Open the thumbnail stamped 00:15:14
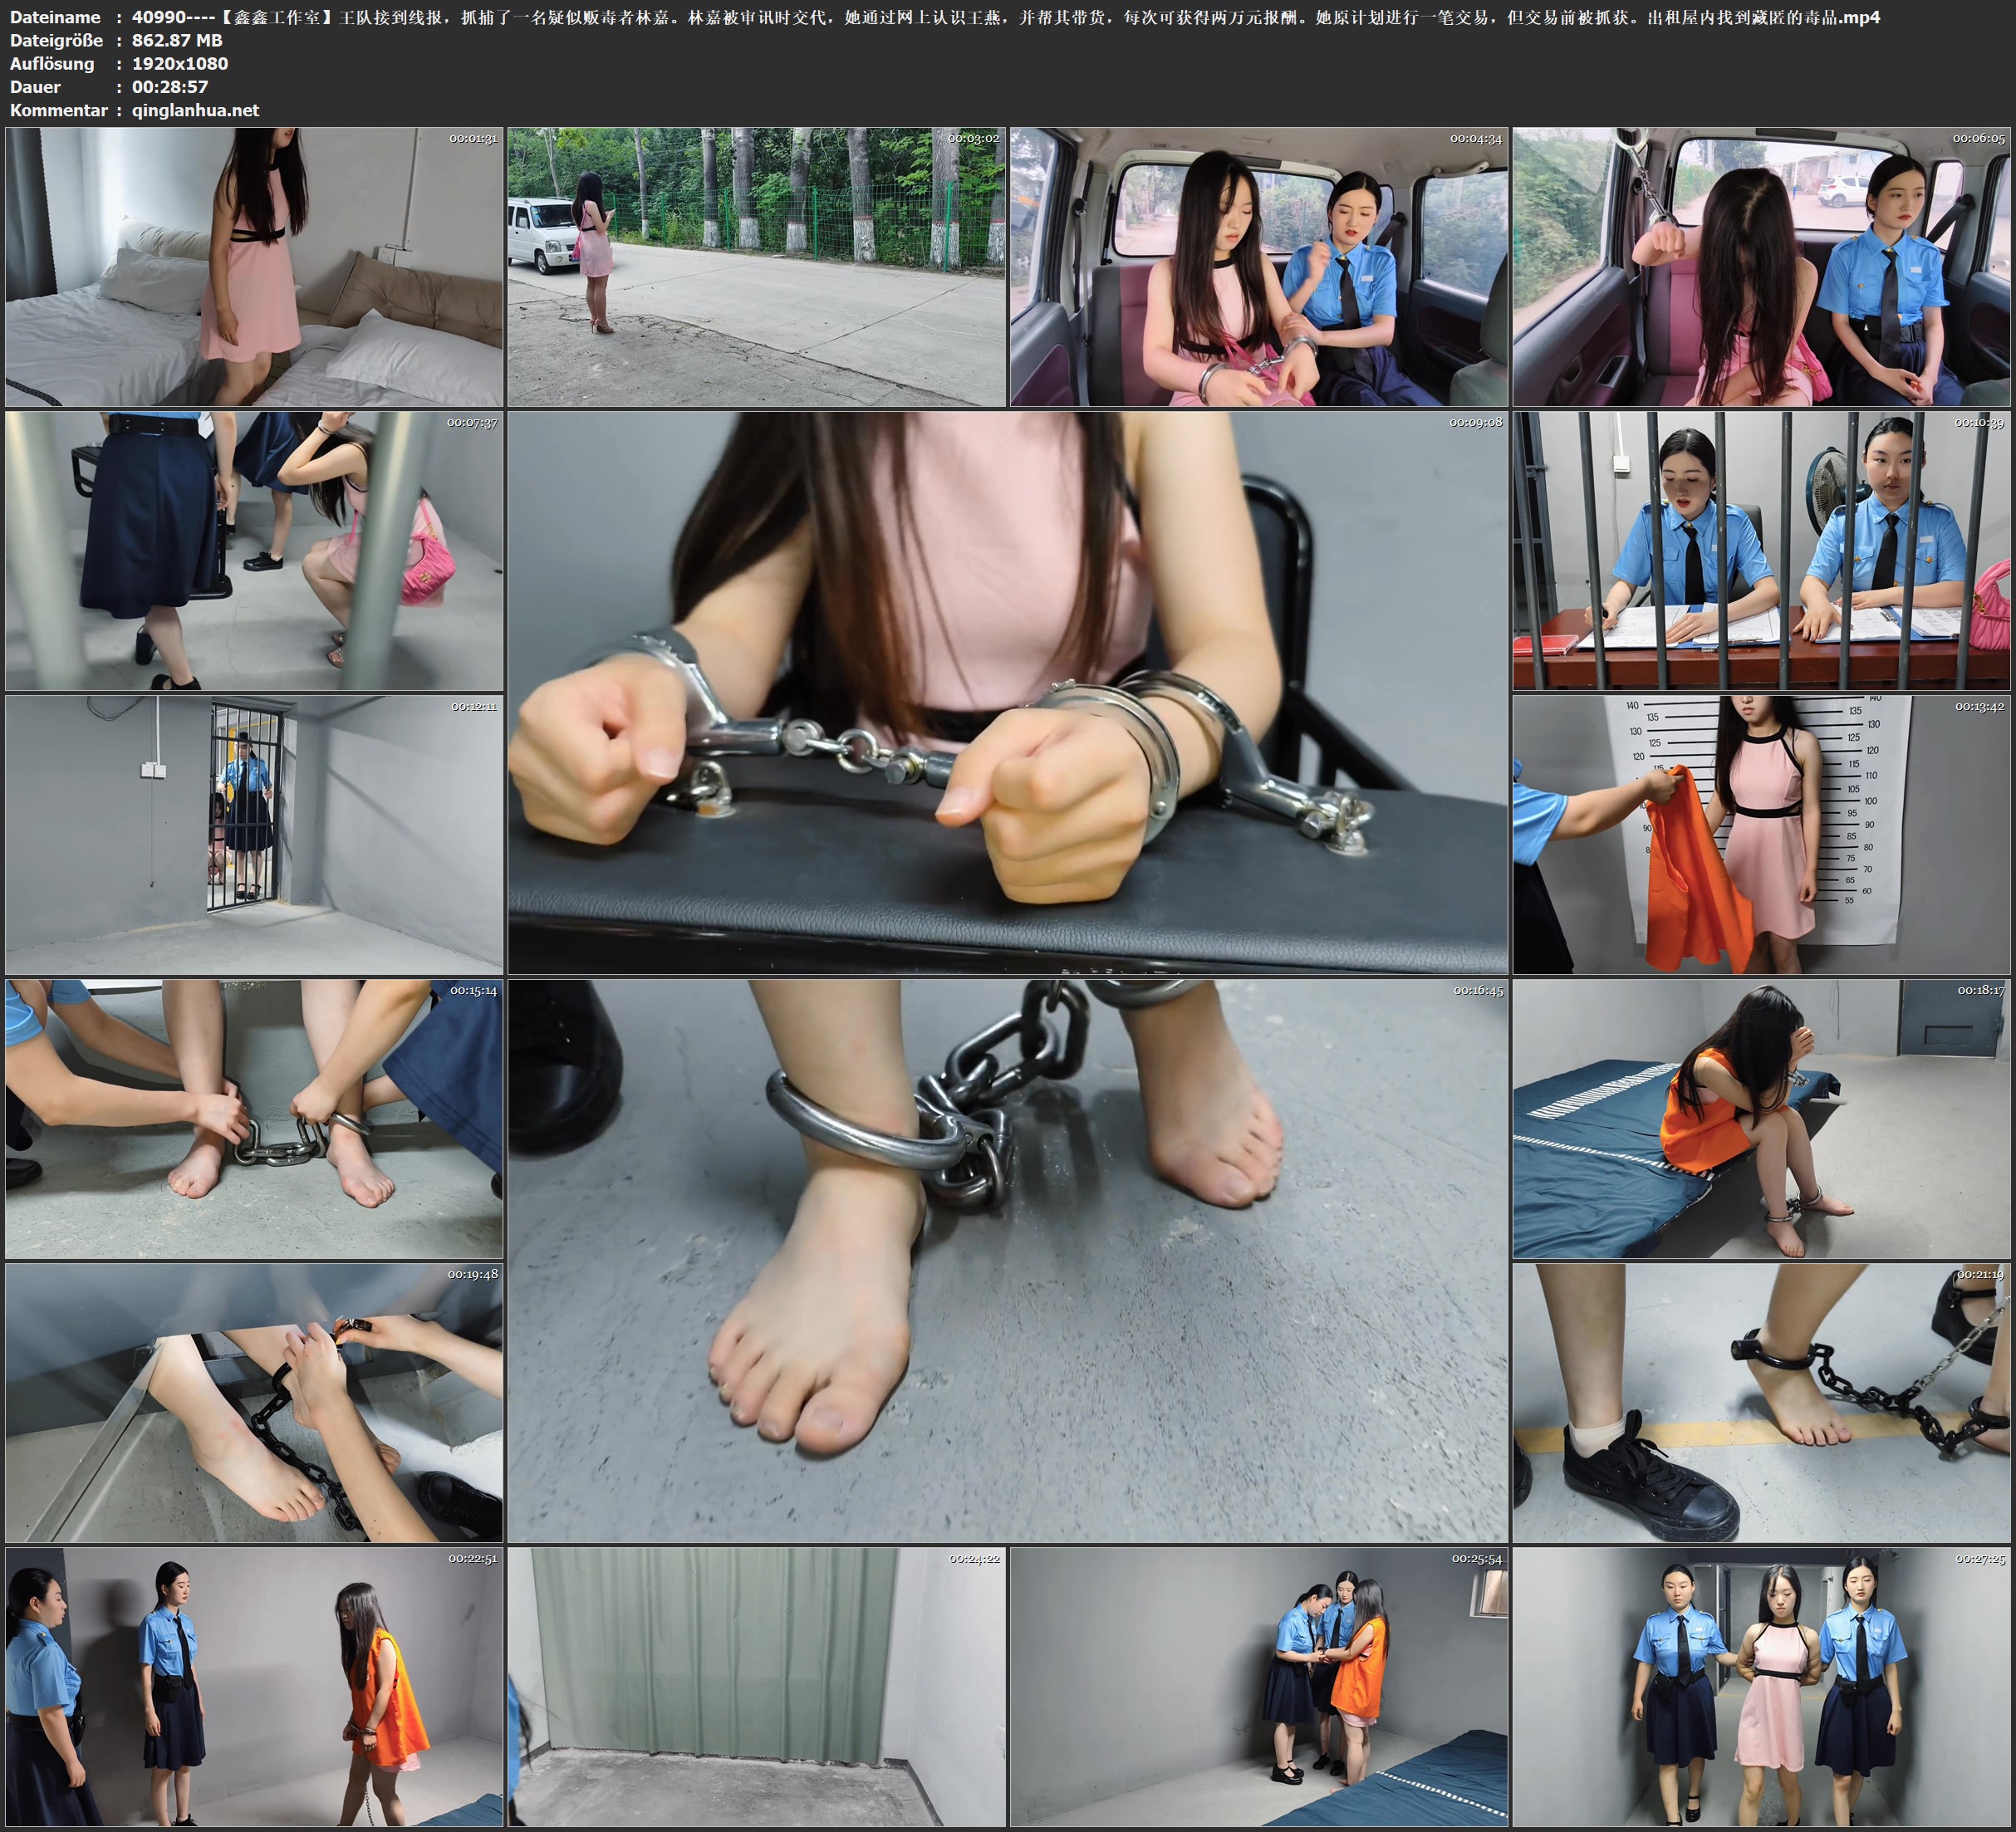The height and width of the screenshot is (1832, 2016). (x=254, y=1119)
